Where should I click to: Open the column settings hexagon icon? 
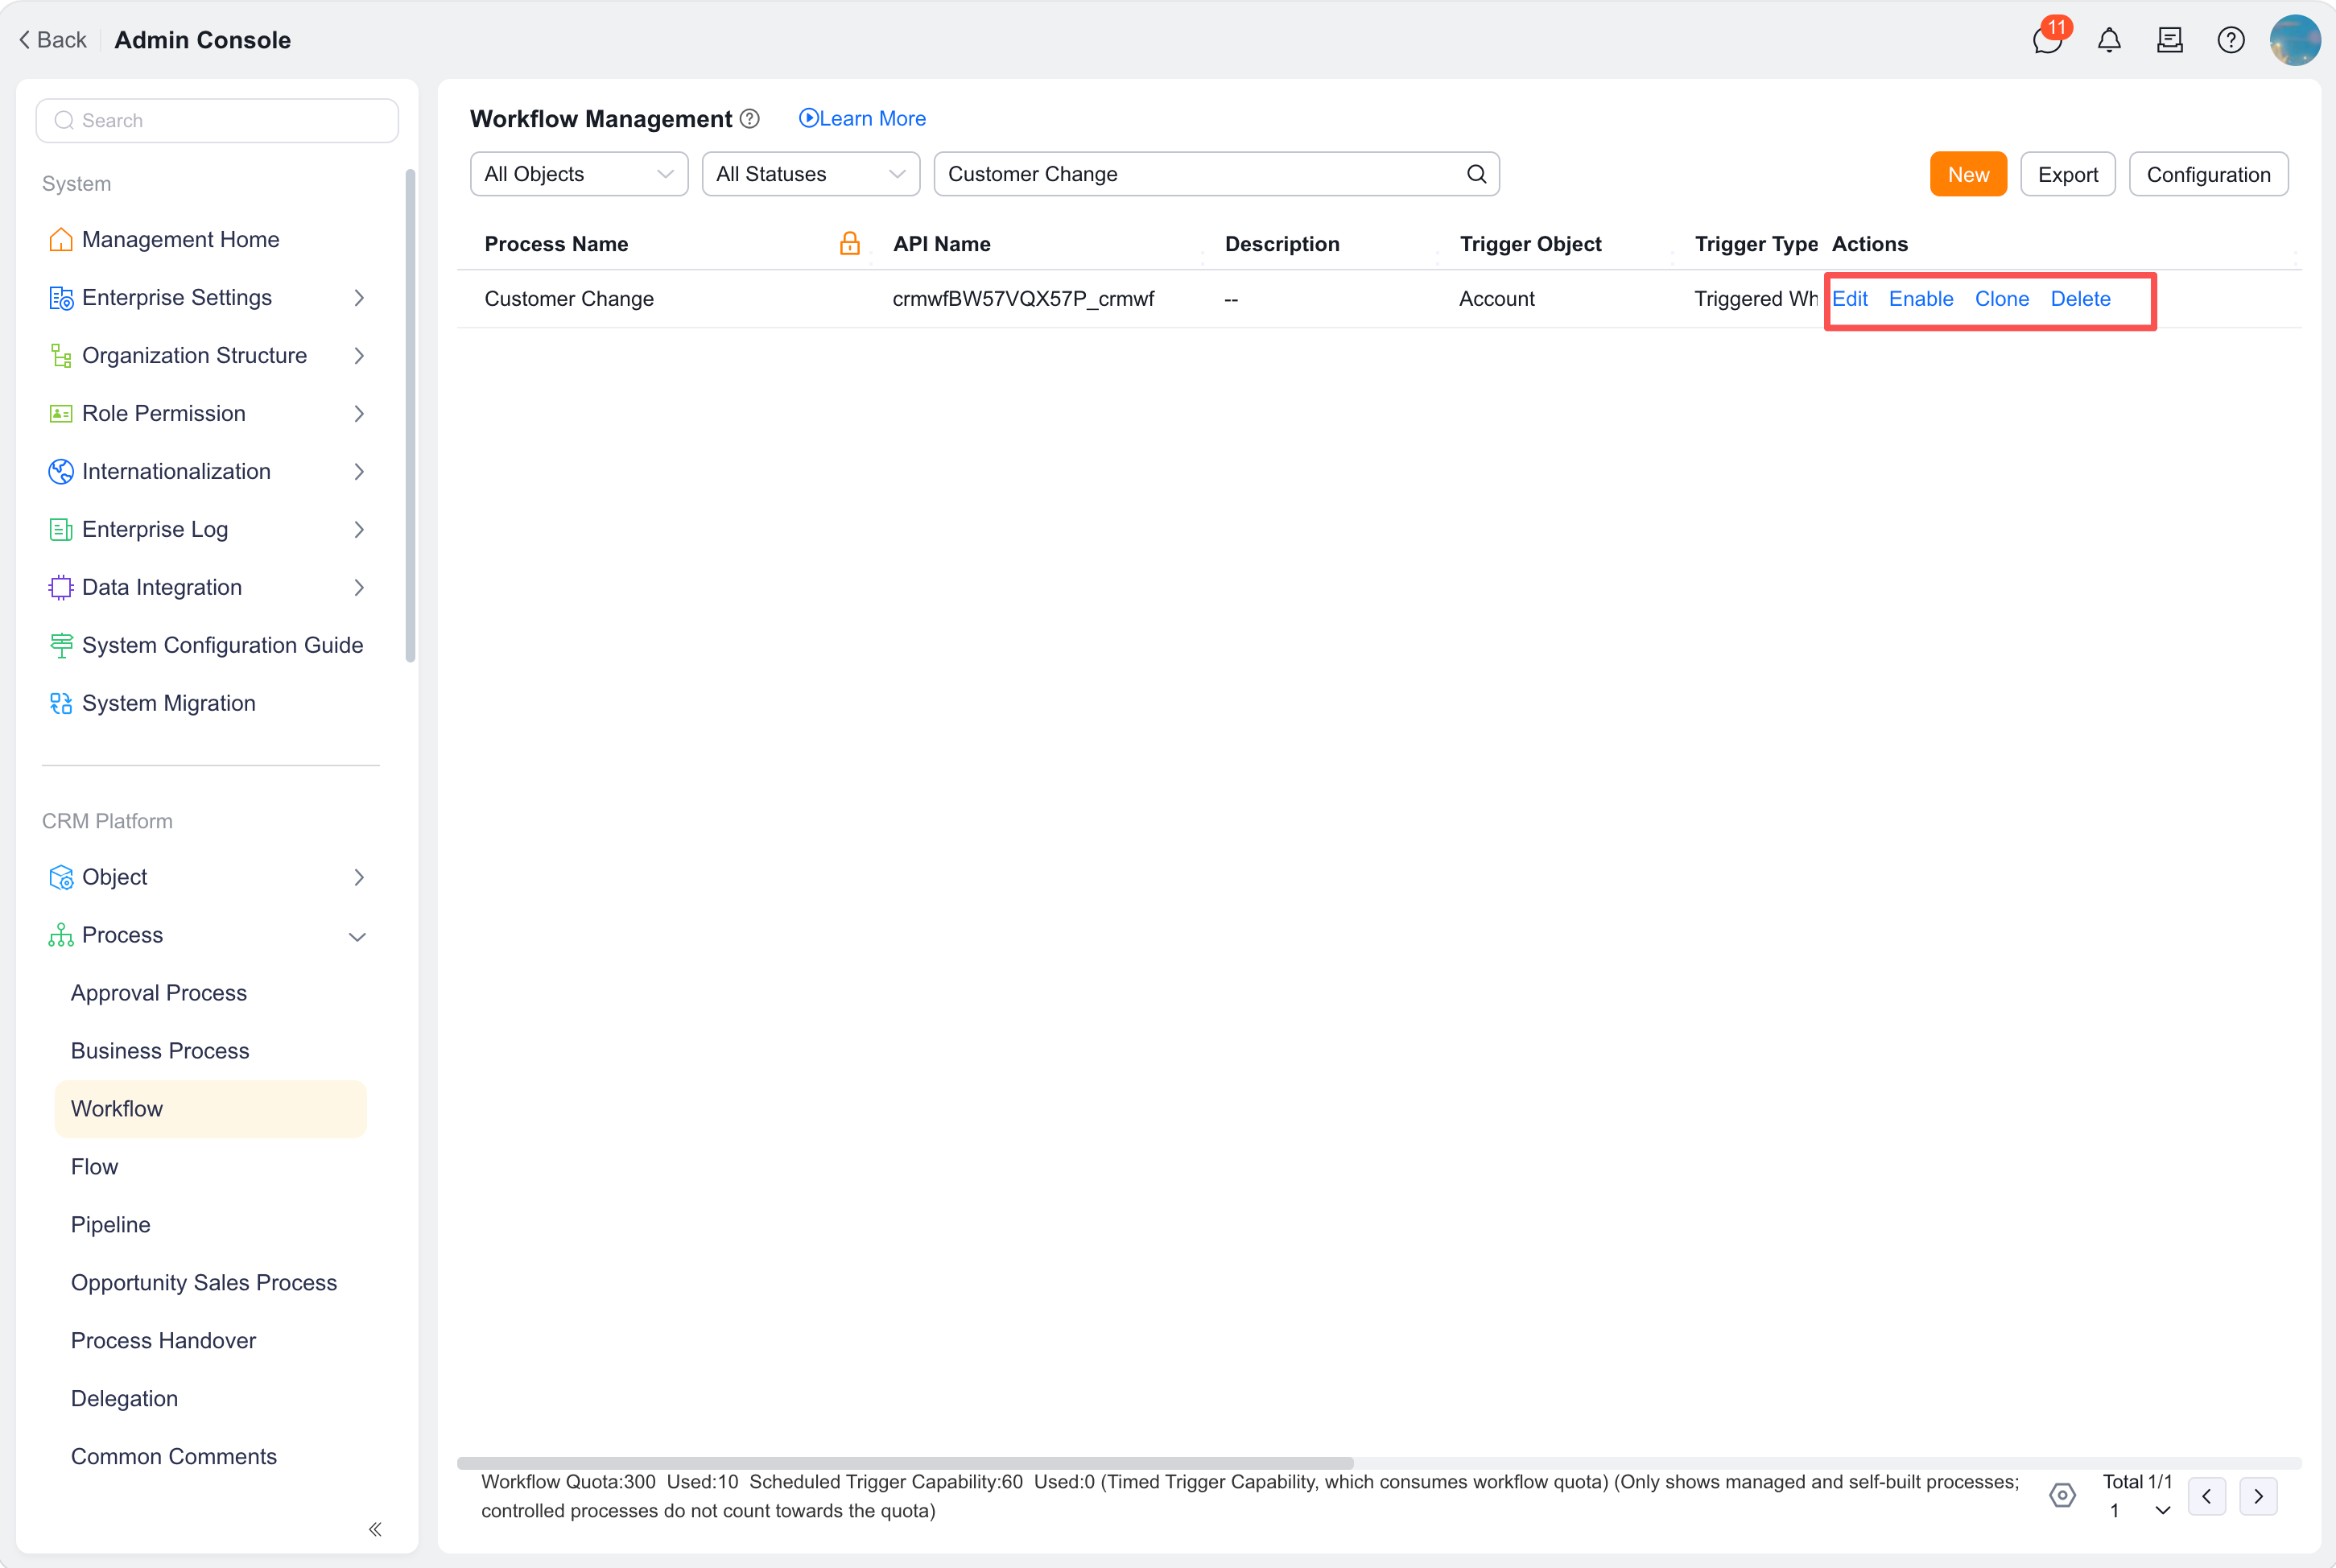click(x=2062, y=1495)
